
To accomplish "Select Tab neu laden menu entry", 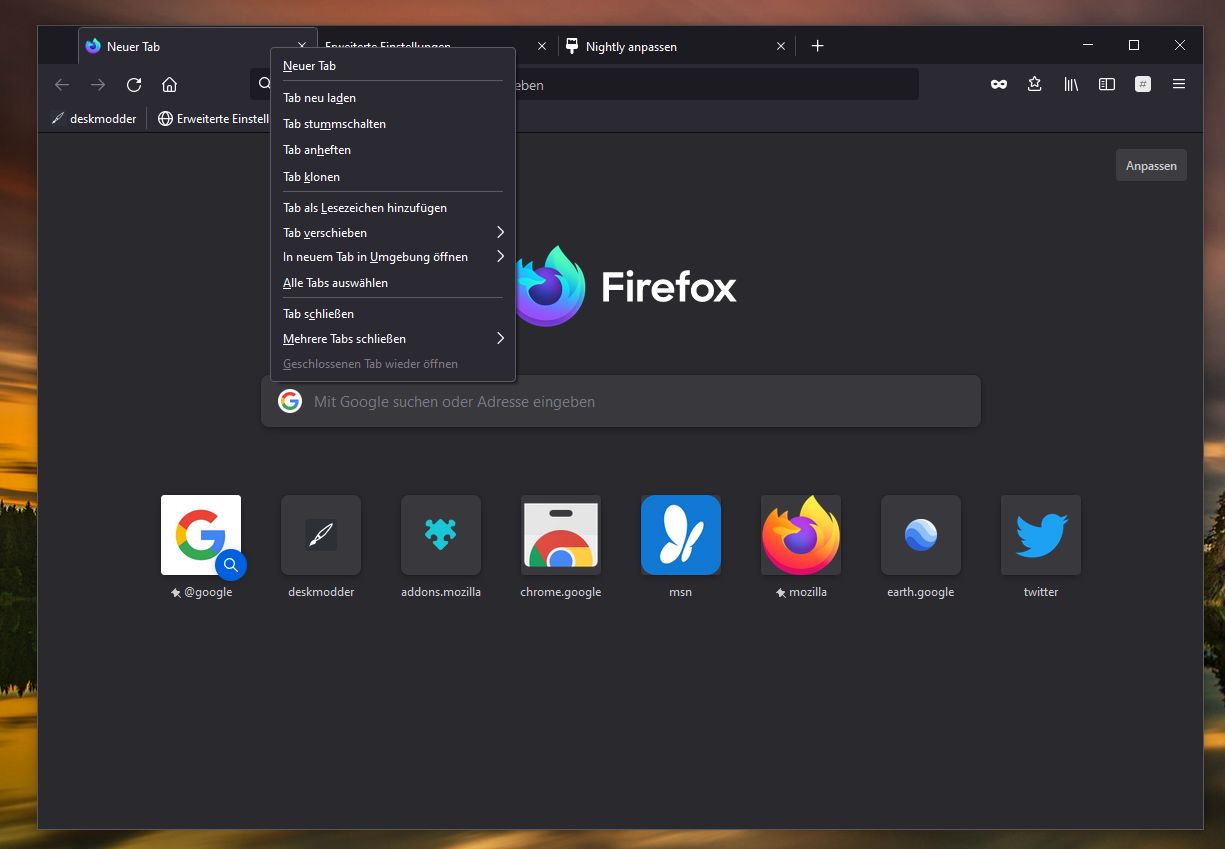I will click(x=393, y=98).
